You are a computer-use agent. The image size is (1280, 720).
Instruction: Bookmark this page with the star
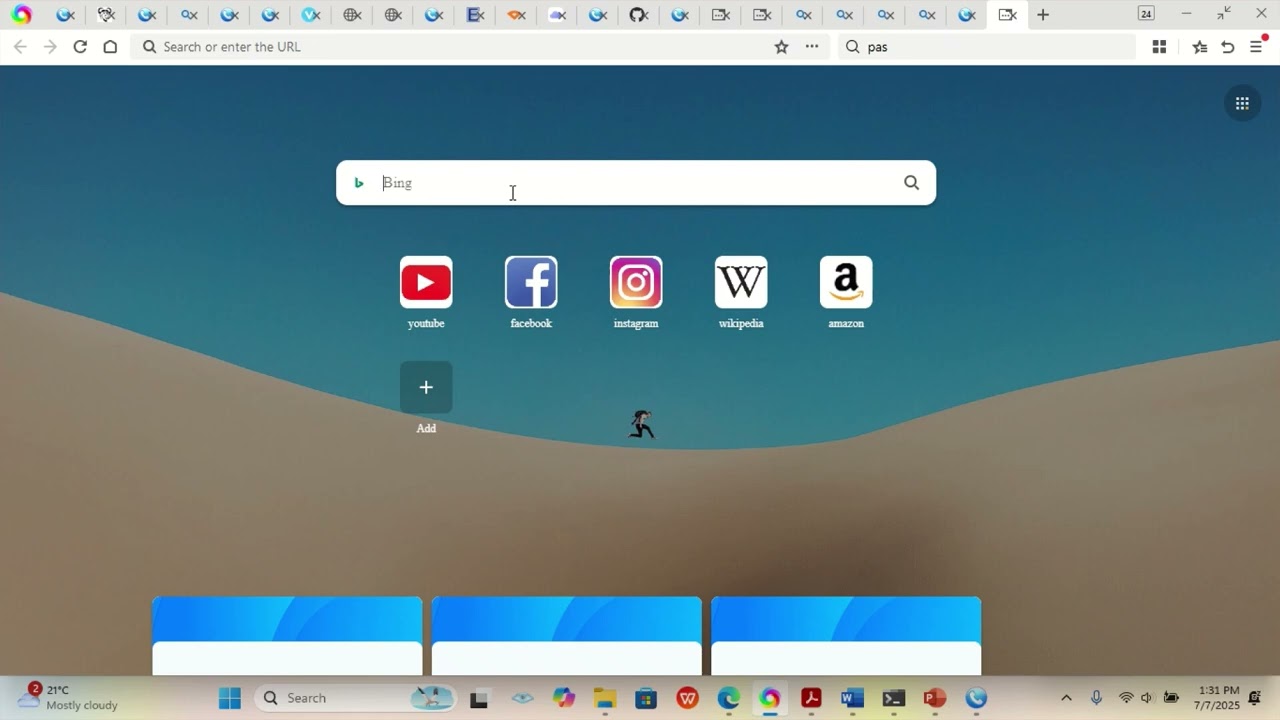782,47
